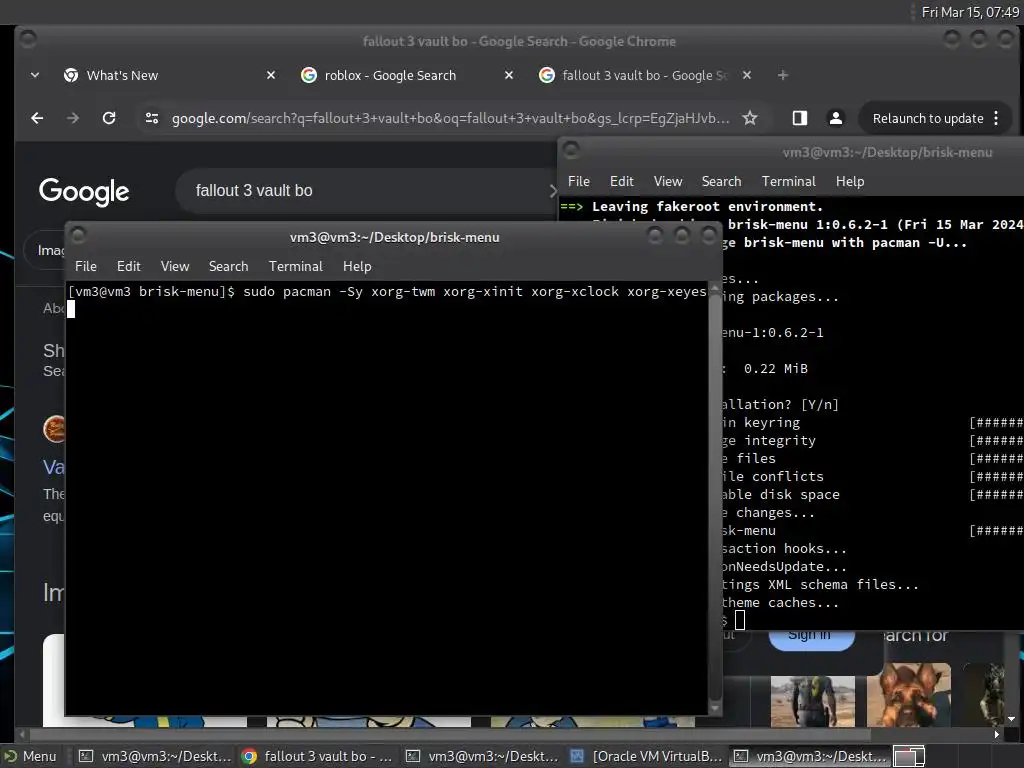1024x768 pixels.
Task: Open Chrome side panel icon
Action: [799, 118]
